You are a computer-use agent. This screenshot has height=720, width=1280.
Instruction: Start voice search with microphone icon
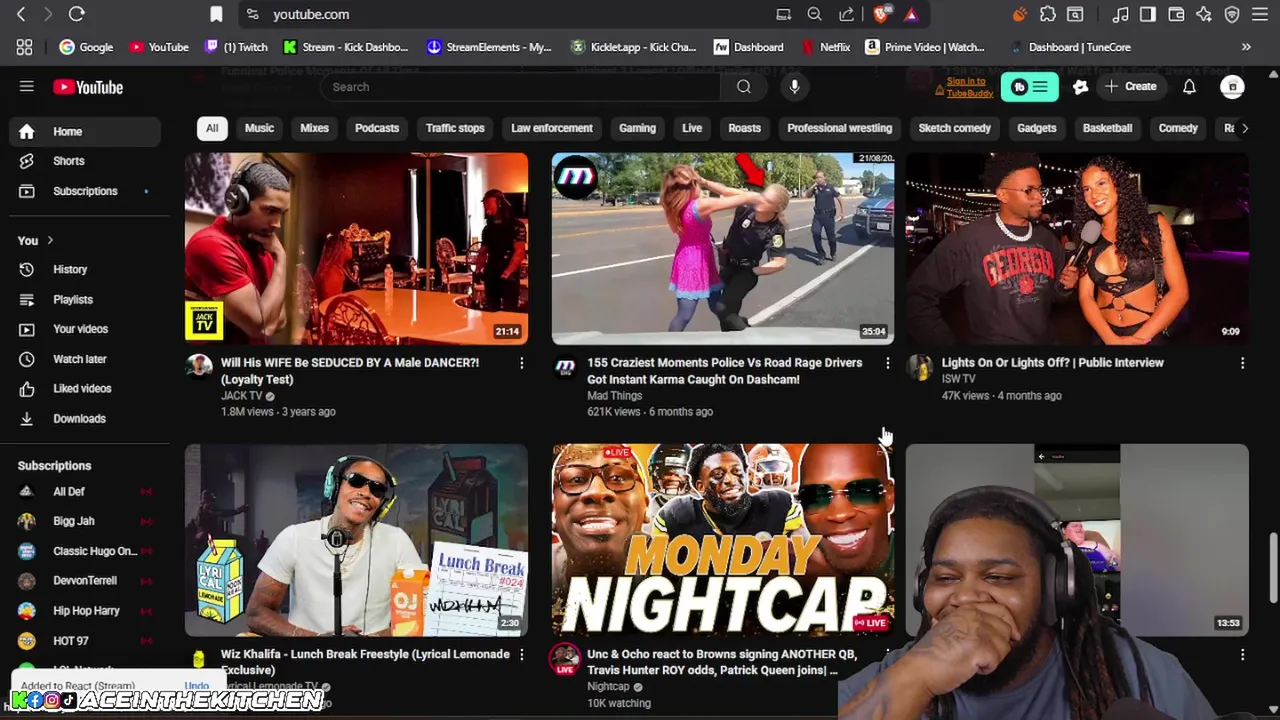[794, 87]
